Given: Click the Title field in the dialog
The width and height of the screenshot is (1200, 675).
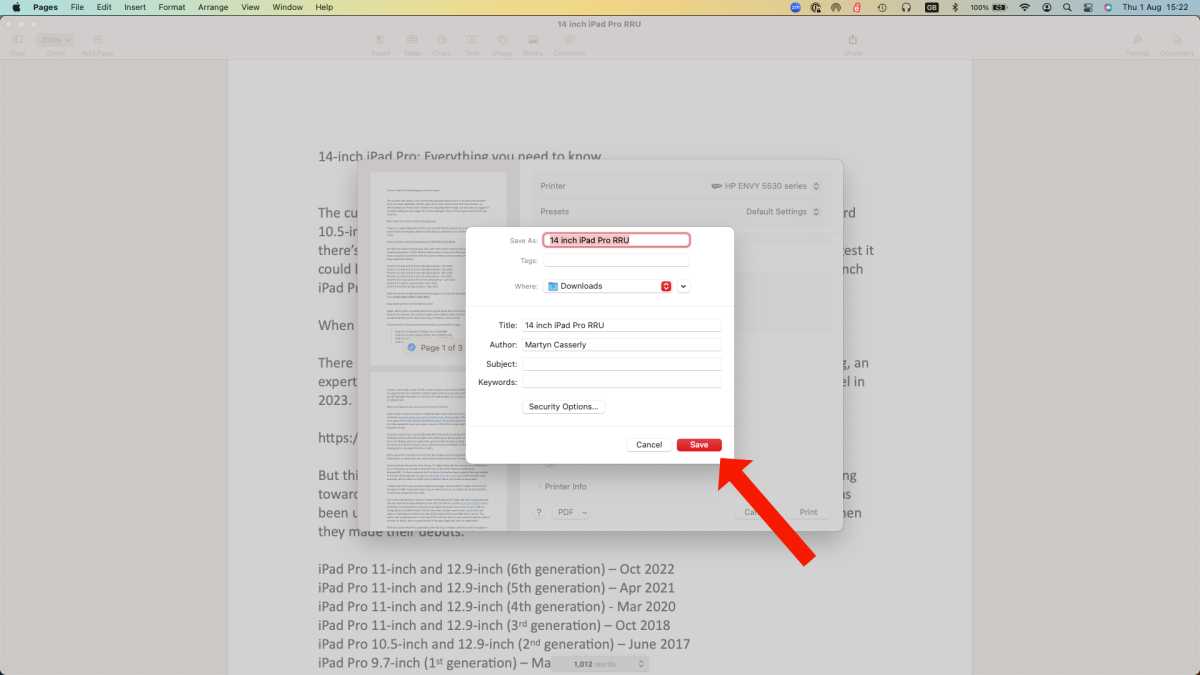Looking at the screenshot, I should 621,325.
